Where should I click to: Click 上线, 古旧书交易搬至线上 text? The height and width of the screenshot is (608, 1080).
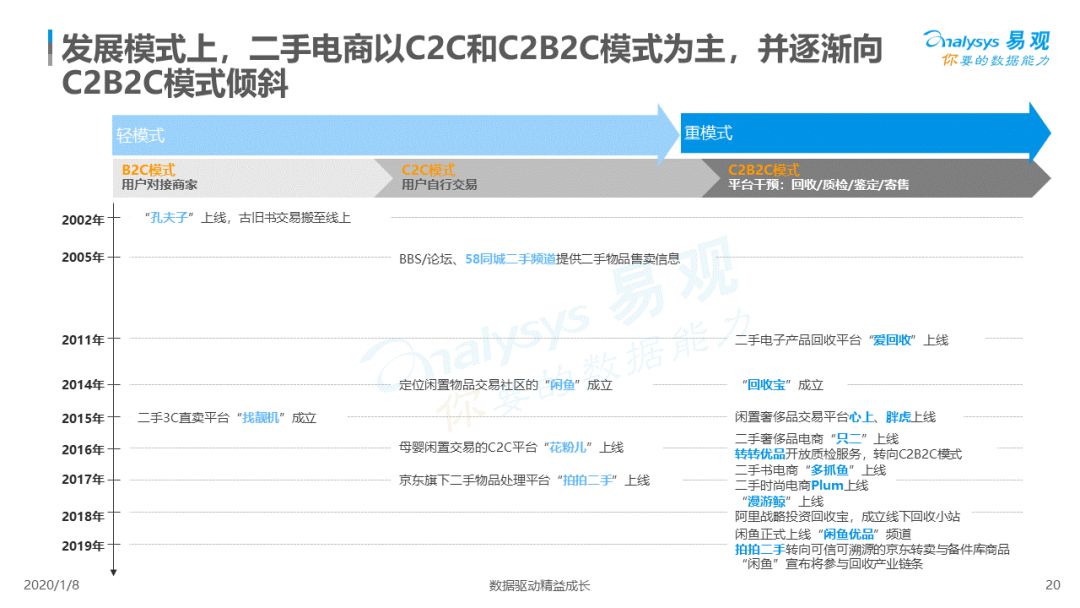(276, 218)
